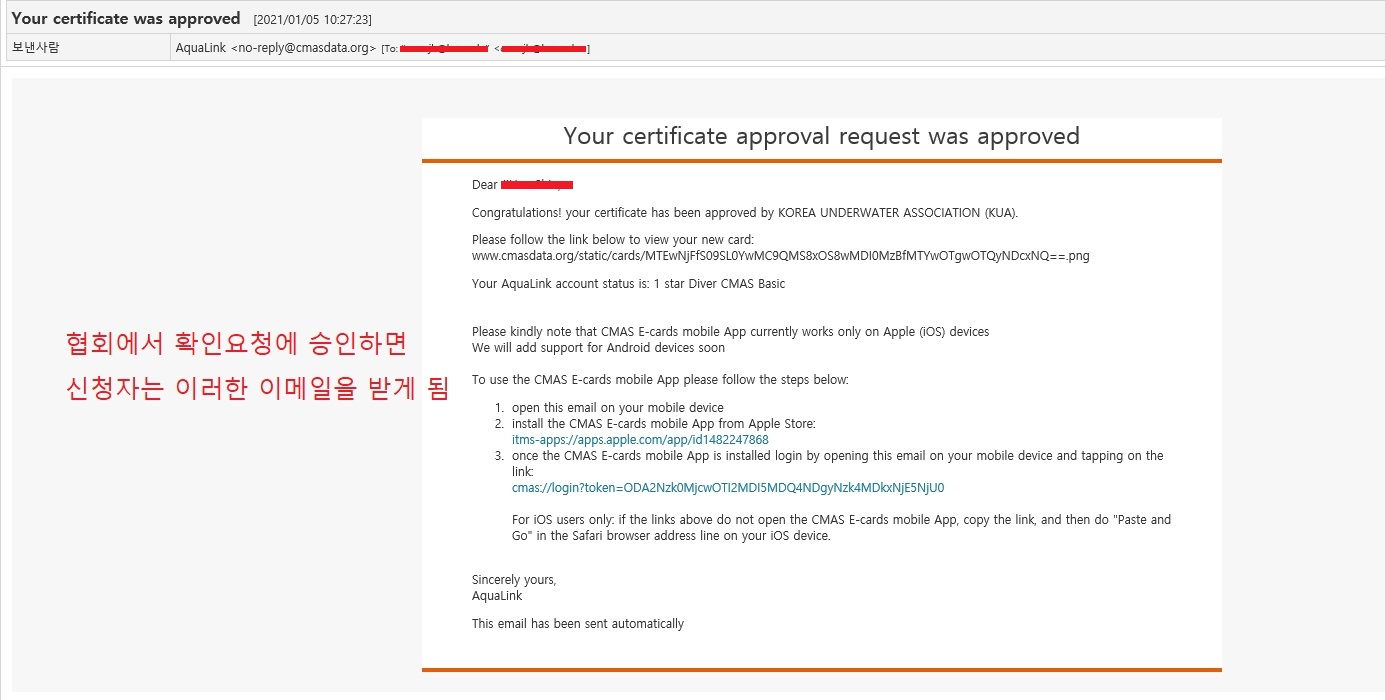Click the 'works only on Apple (iOS) devices' sentence
The height and width of the screenshot is (700, 1385).
[731, 332]
